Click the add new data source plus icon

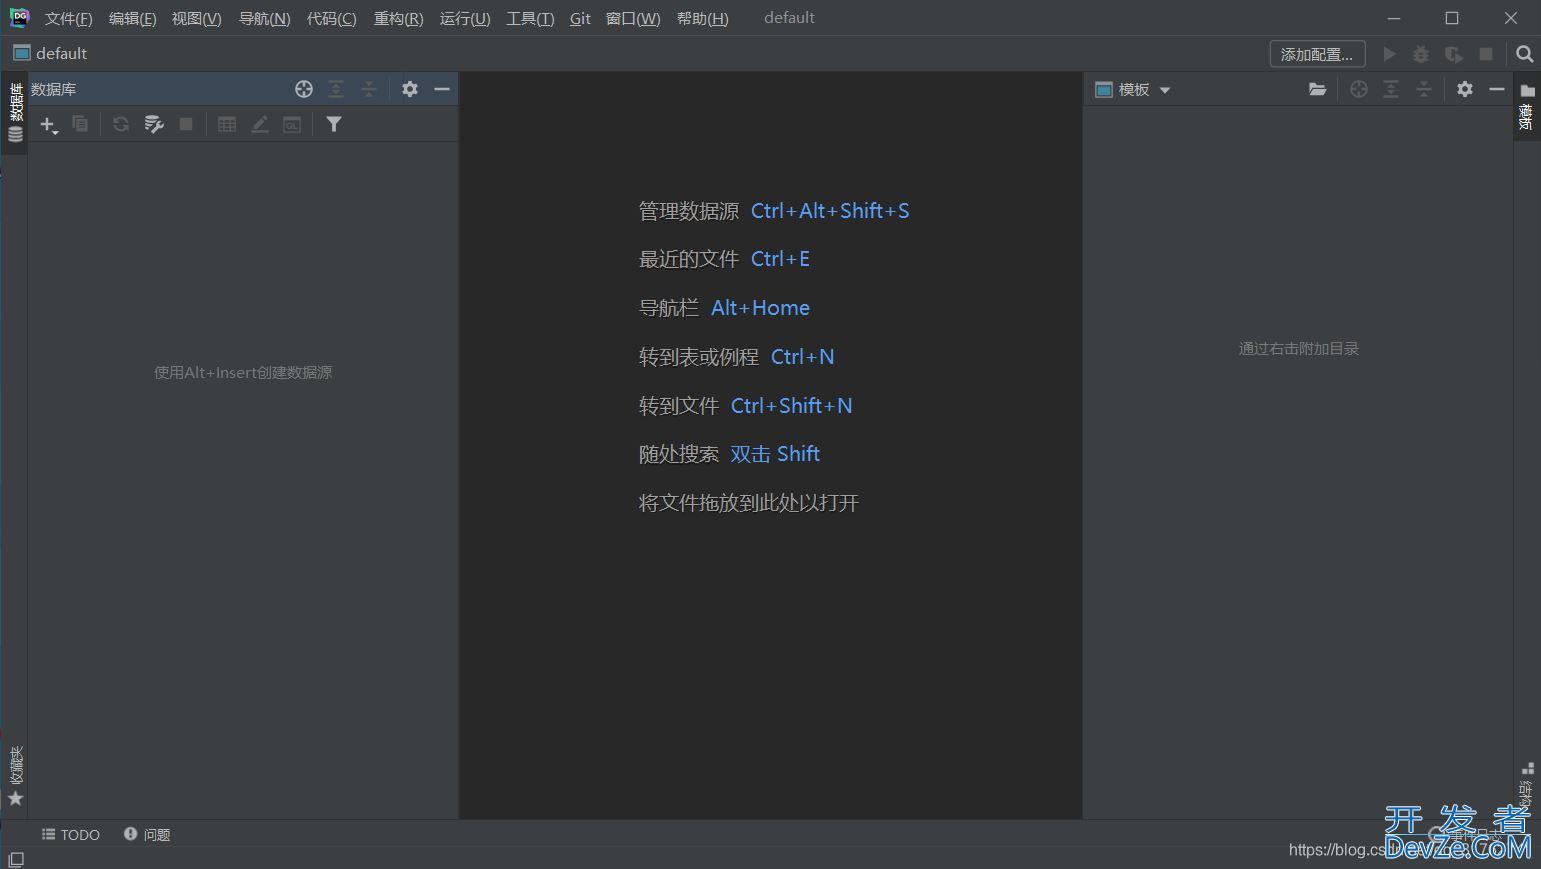coord(48,124)
